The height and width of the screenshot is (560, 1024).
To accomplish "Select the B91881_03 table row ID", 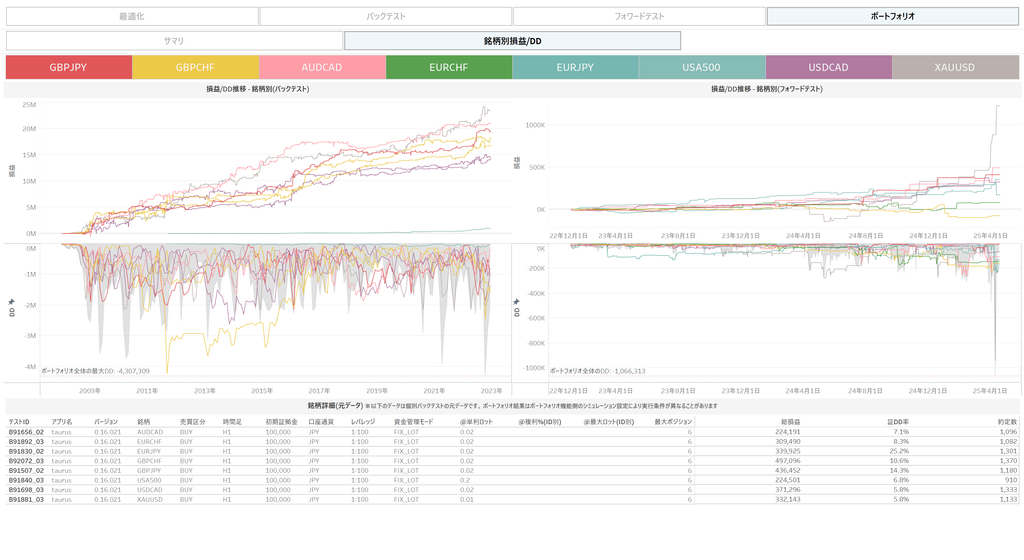I will [26, 499].
